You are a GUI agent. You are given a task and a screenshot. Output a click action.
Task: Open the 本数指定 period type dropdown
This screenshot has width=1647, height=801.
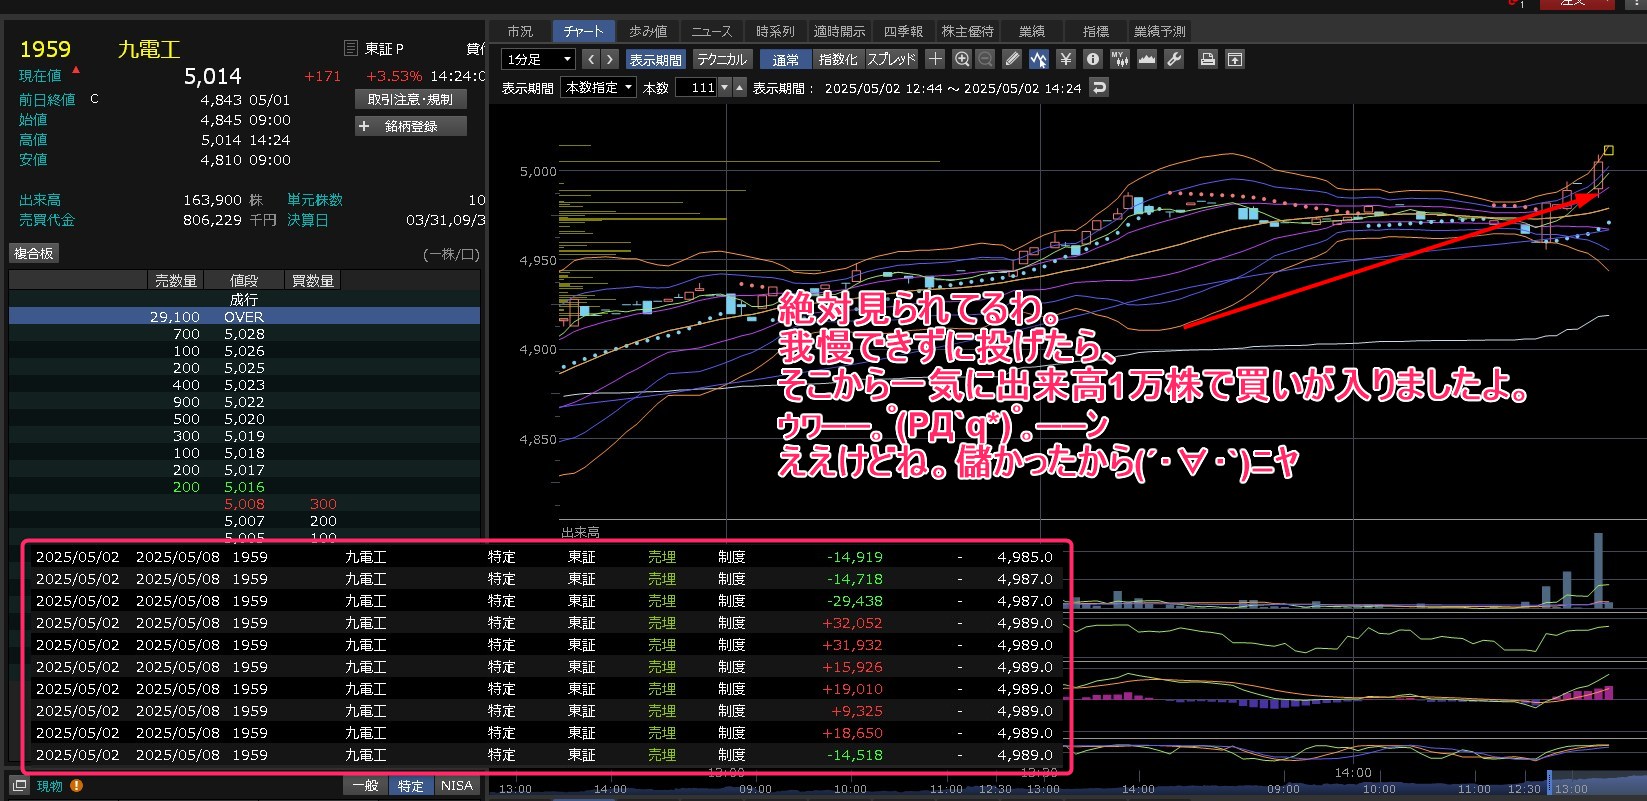(598, 88)
